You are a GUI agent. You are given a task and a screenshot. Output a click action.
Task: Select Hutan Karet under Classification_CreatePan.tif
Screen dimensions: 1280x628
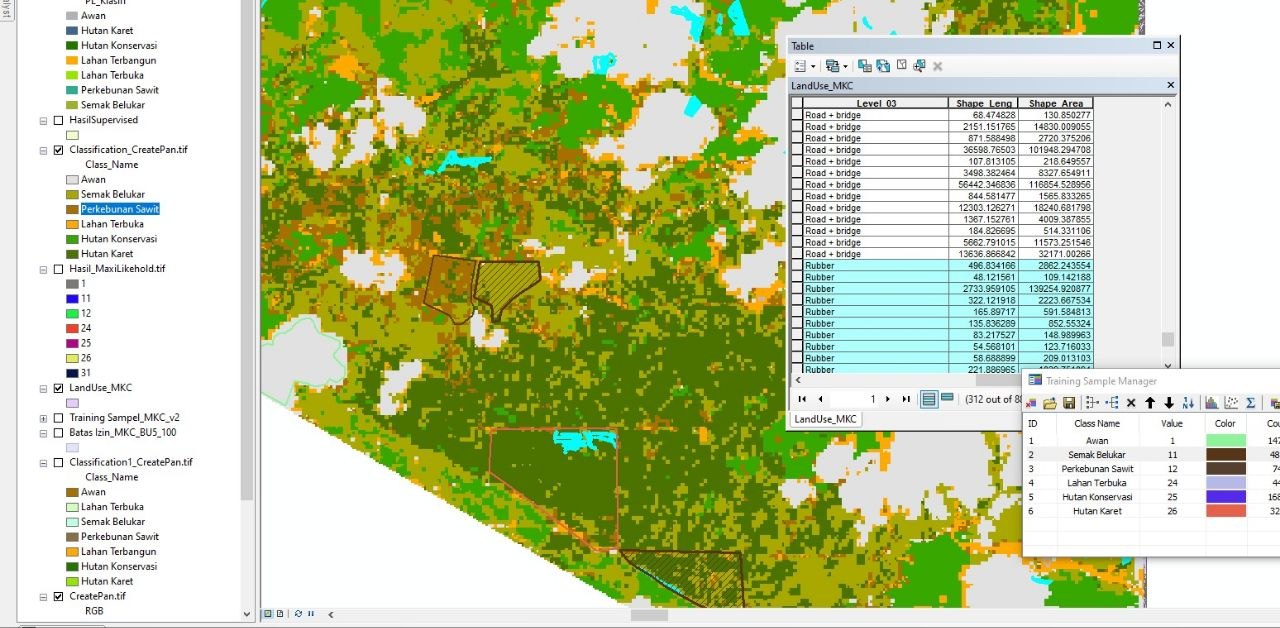pos(107,254)
